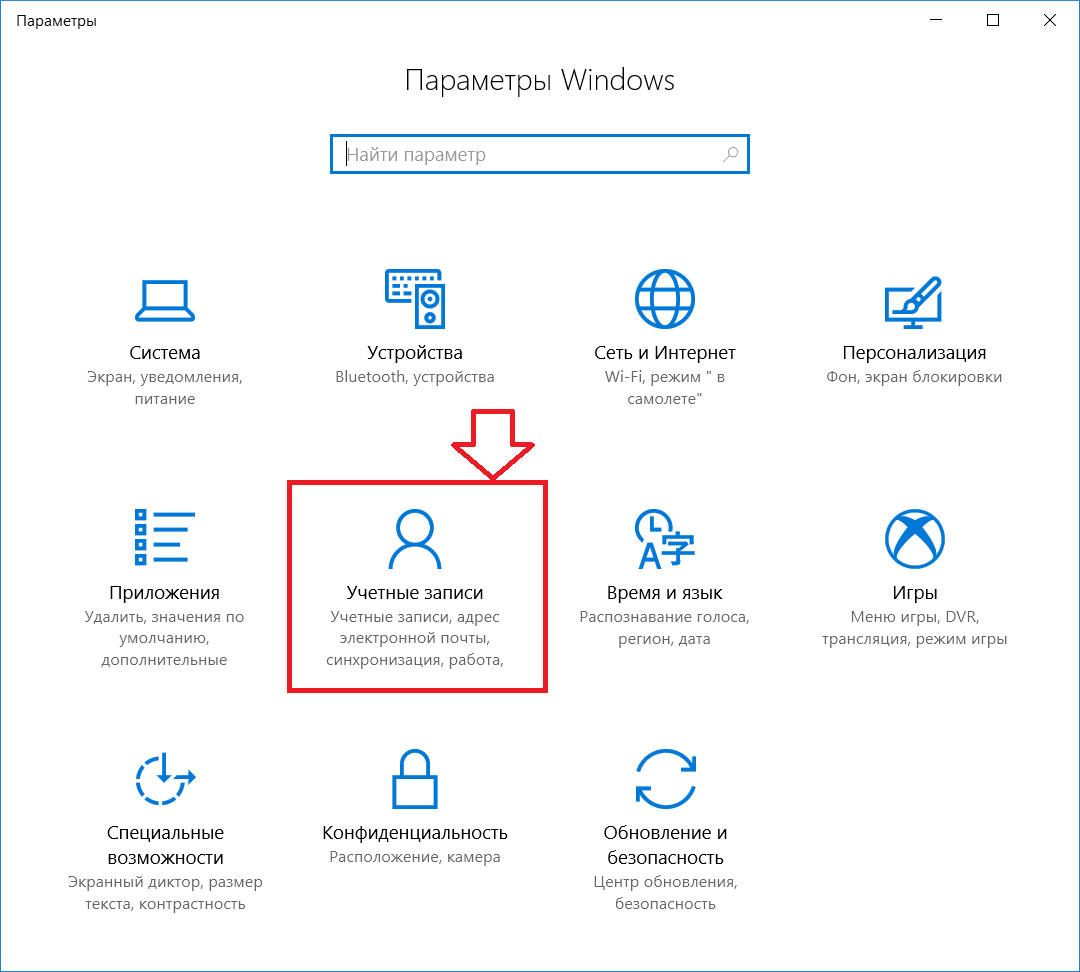This screenshot has width=1080, height=972.
Task: Focus the Найти параметр search field
Action: (539, 154)
